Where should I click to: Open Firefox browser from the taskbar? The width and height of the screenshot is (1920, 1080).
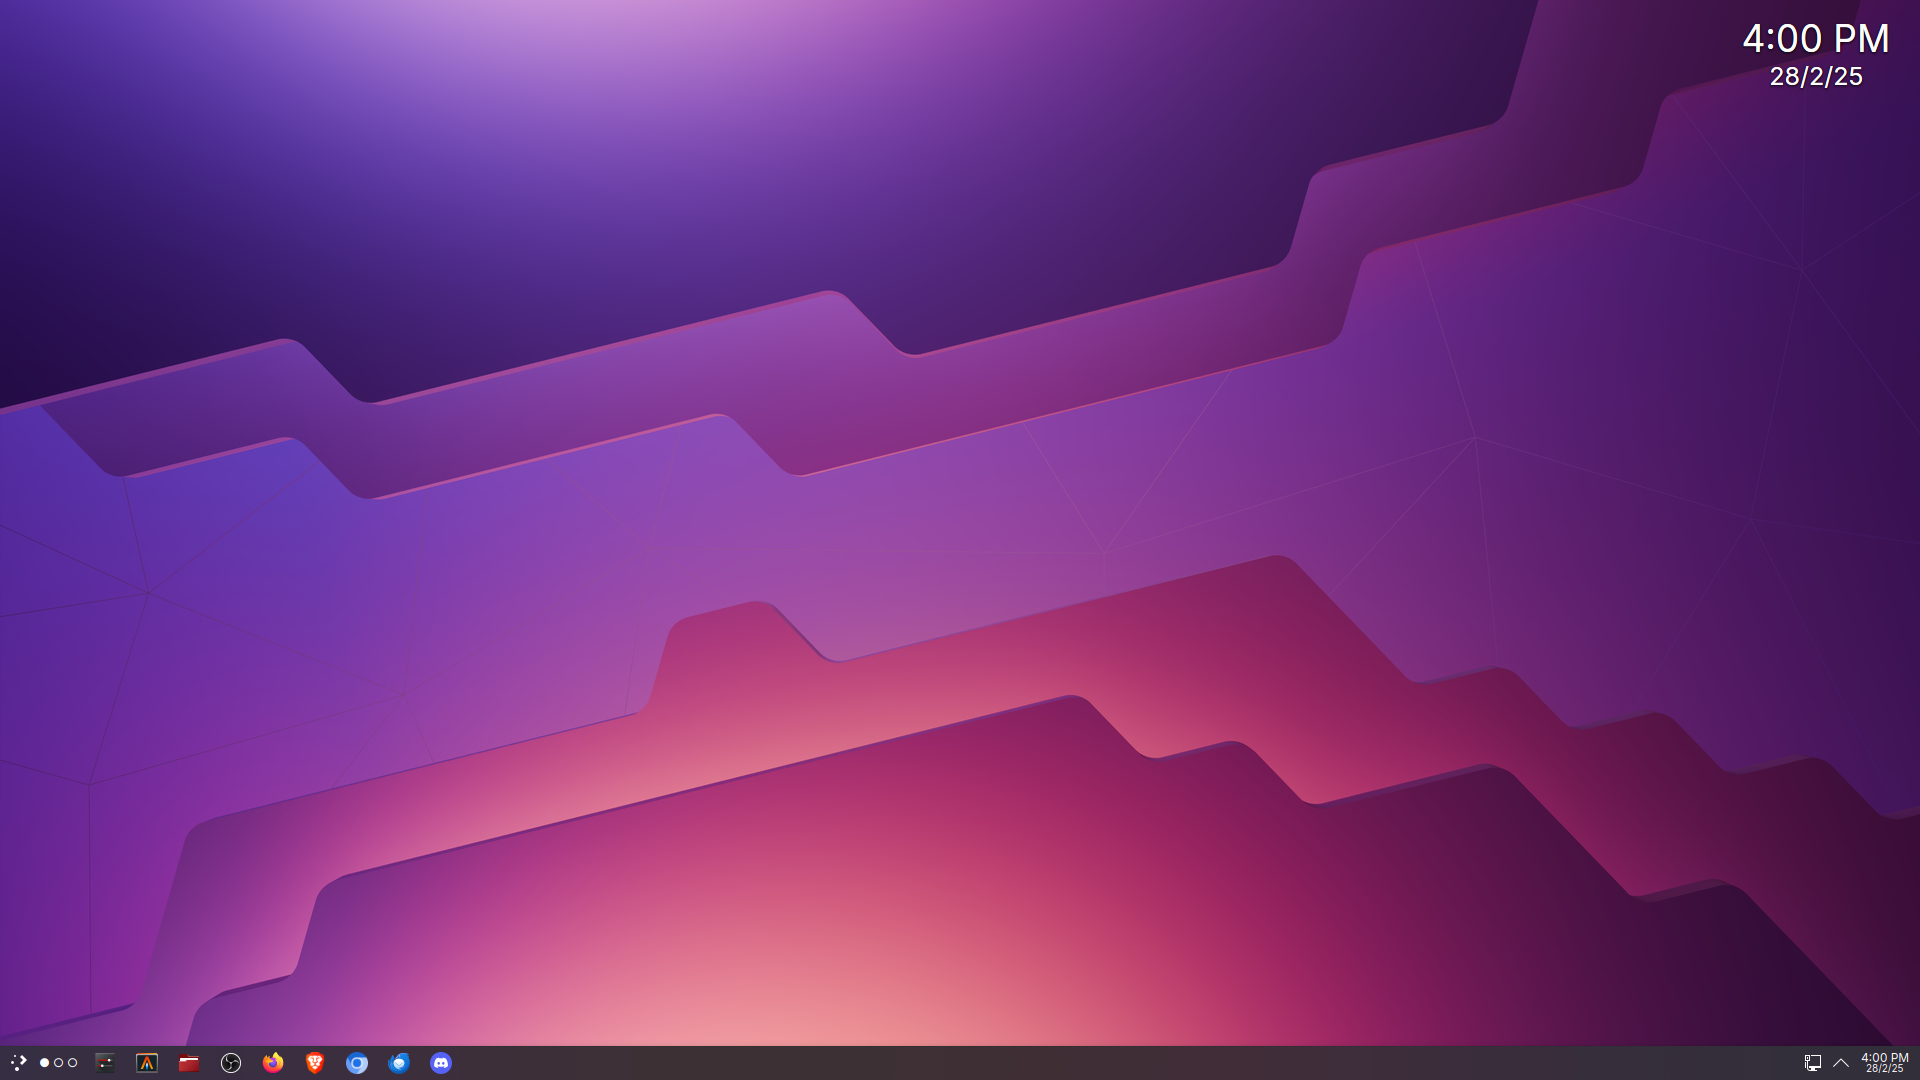point(273,1063)
